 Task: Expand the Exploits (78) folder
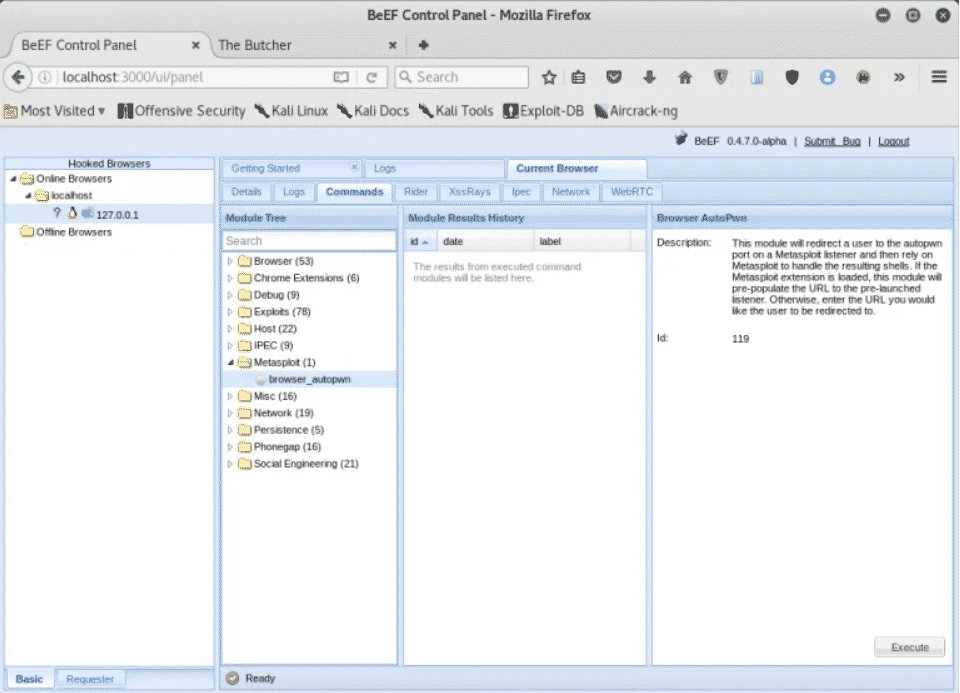pos(231,312)
